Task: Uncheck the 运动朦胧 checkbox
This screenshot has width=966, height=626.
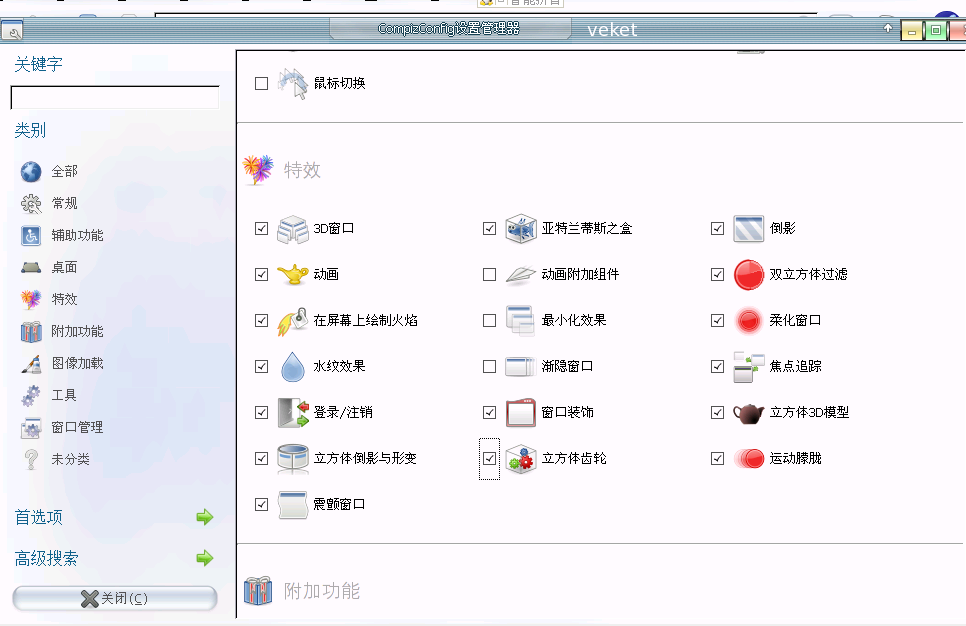Action: click(717, 459)
